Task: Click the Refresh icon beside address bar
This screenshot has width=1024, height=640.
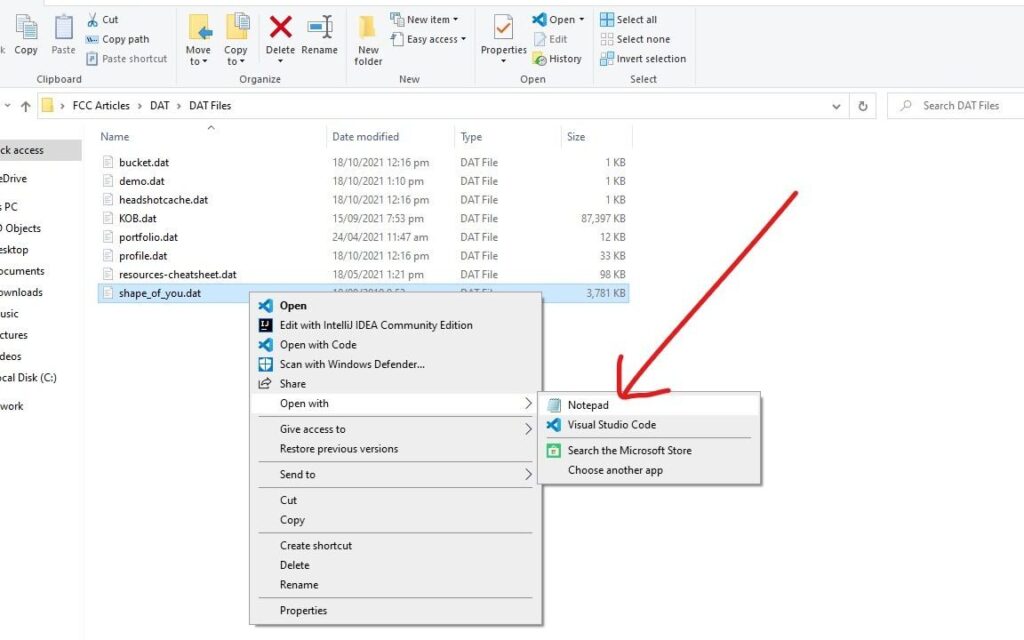Action: point(862,106)
